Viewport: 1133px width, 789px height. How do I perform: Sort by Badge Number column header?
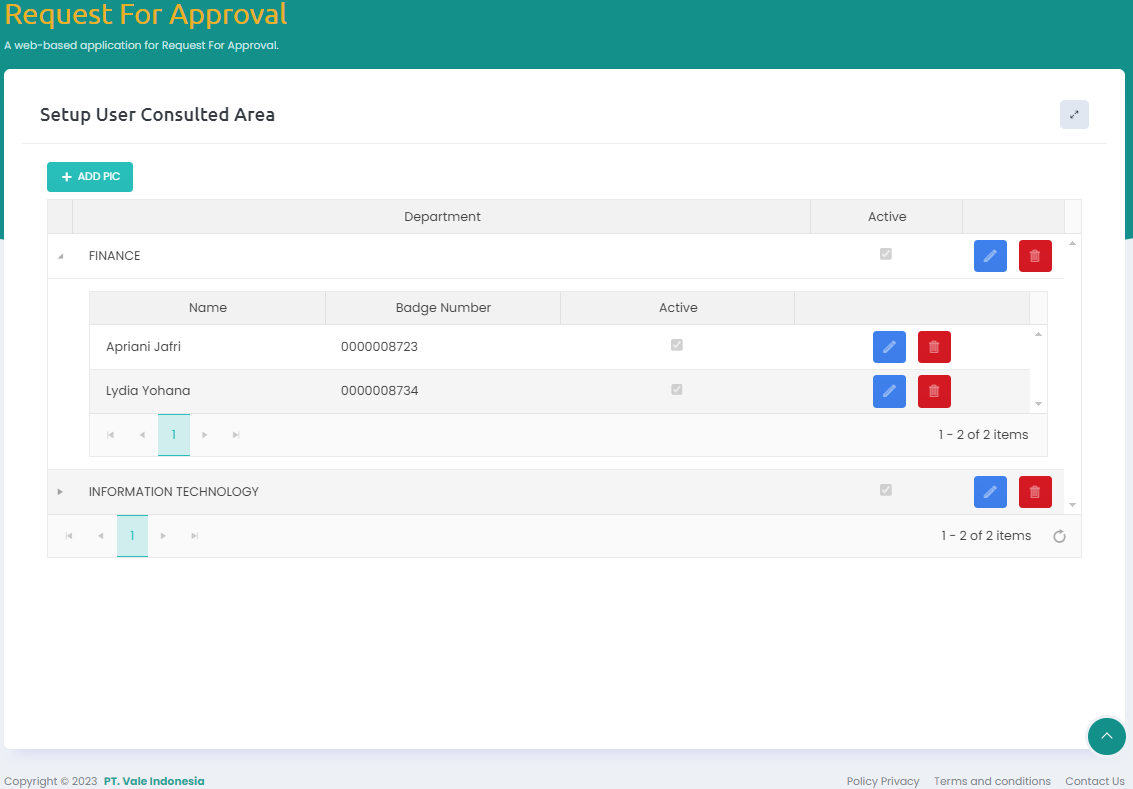(442, 308)
